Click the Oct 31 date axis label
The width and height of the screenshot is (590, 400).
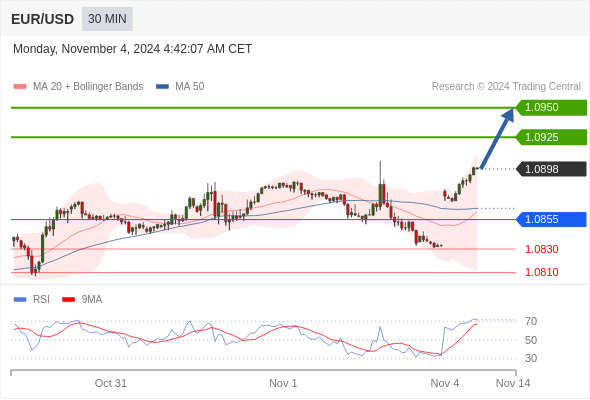[x=111, y=383]
